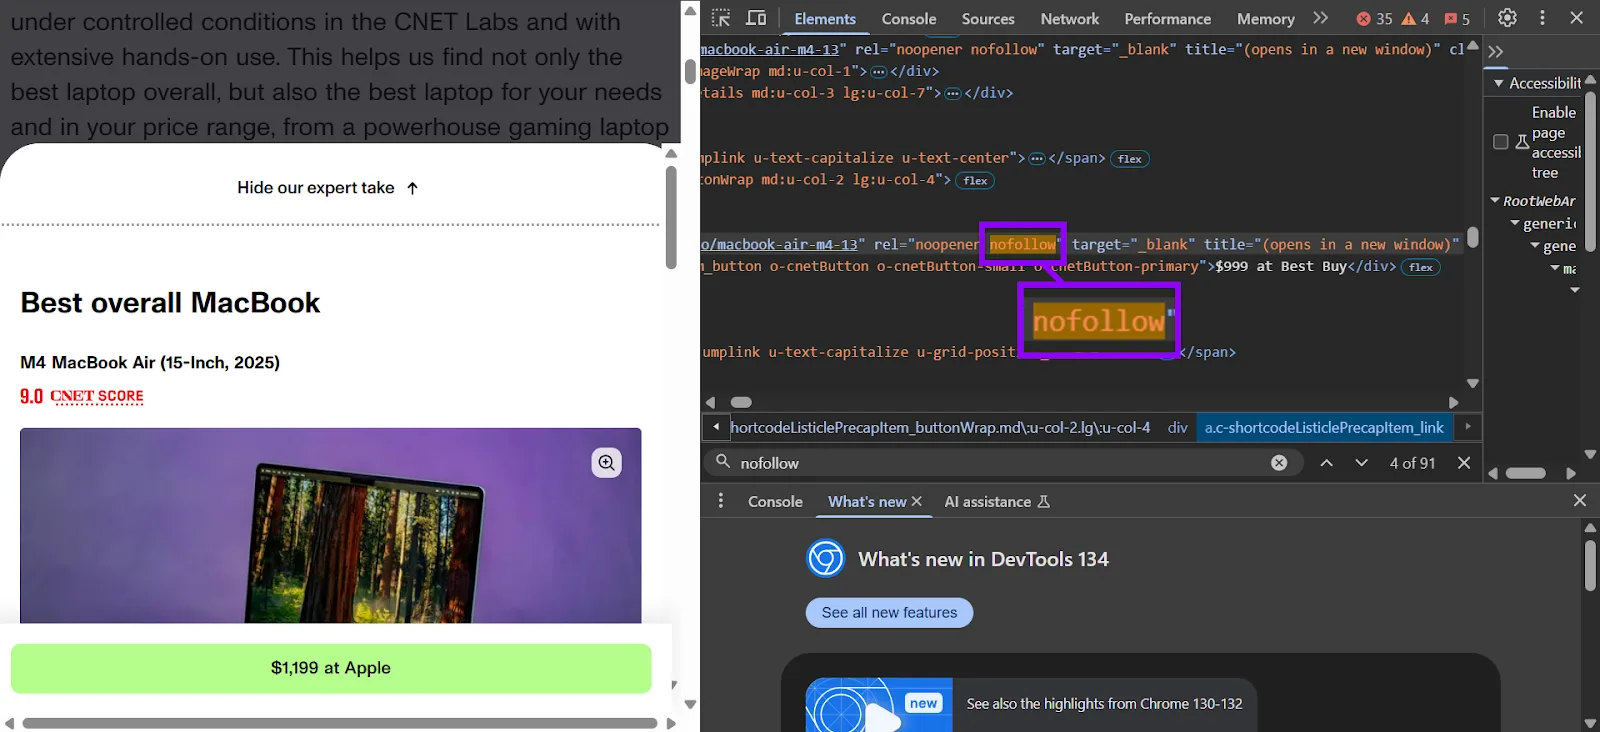Click the flex badge after $999 at Best Buy
The height and width of the screenshot is (732, 1600).
[x=1421, y=267]
